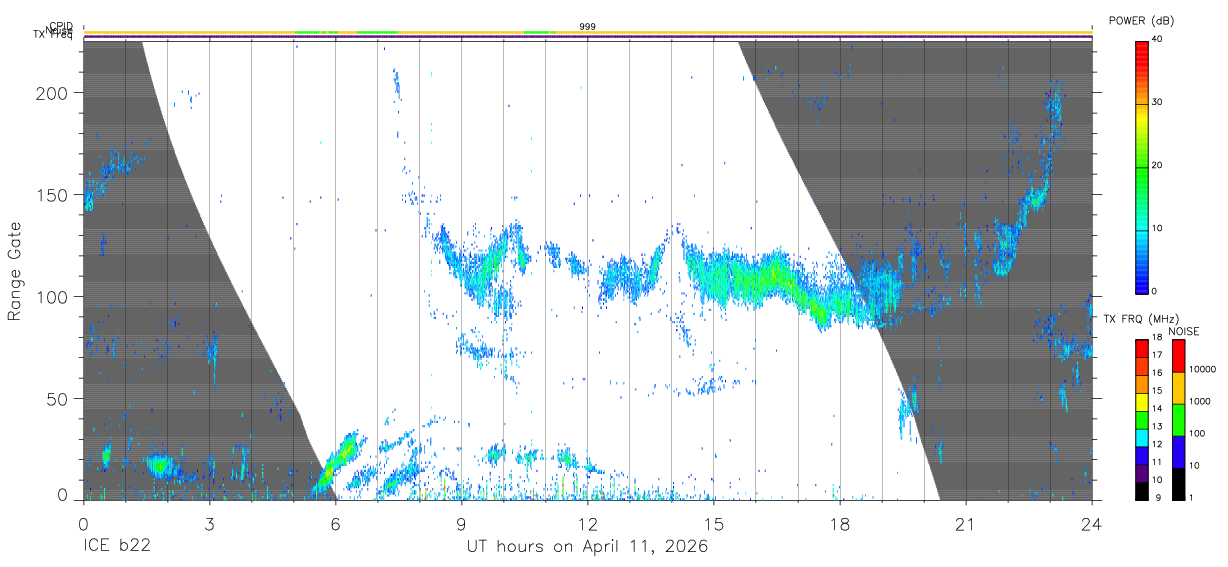Pick the red NOISE swatch above 10000
This screenshot has width=1228, height=567.
pos(1178,356)
